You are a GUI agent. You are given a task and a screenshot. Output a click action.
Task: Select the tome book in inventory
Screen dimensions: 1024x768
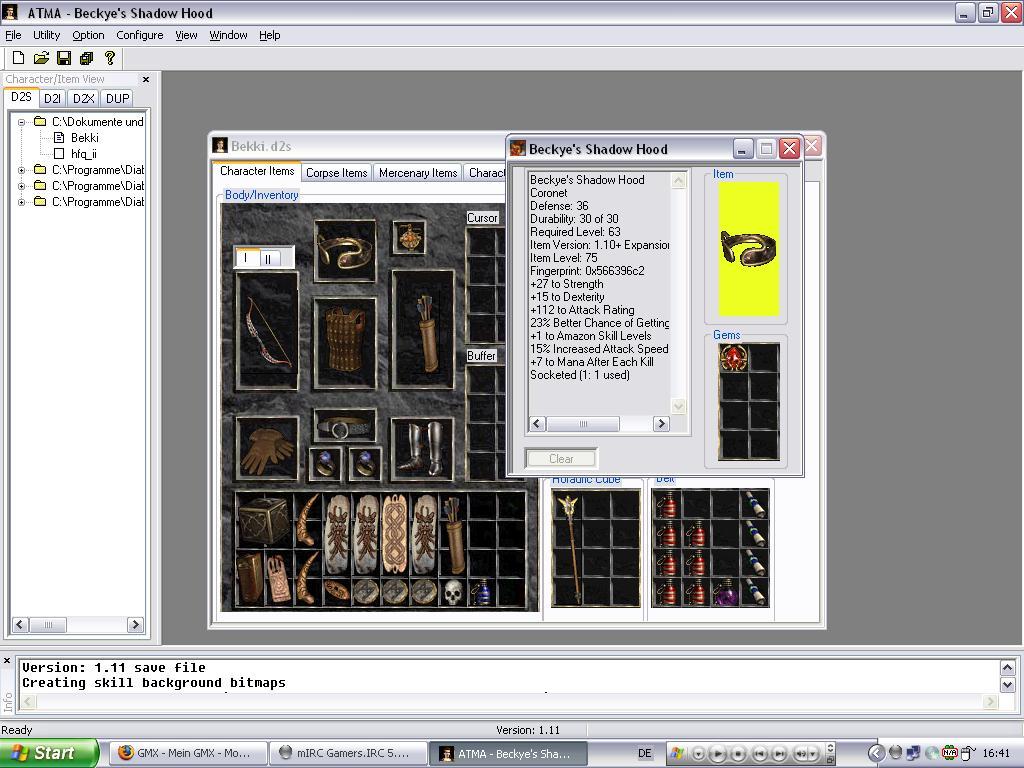(x=248, y=578)
